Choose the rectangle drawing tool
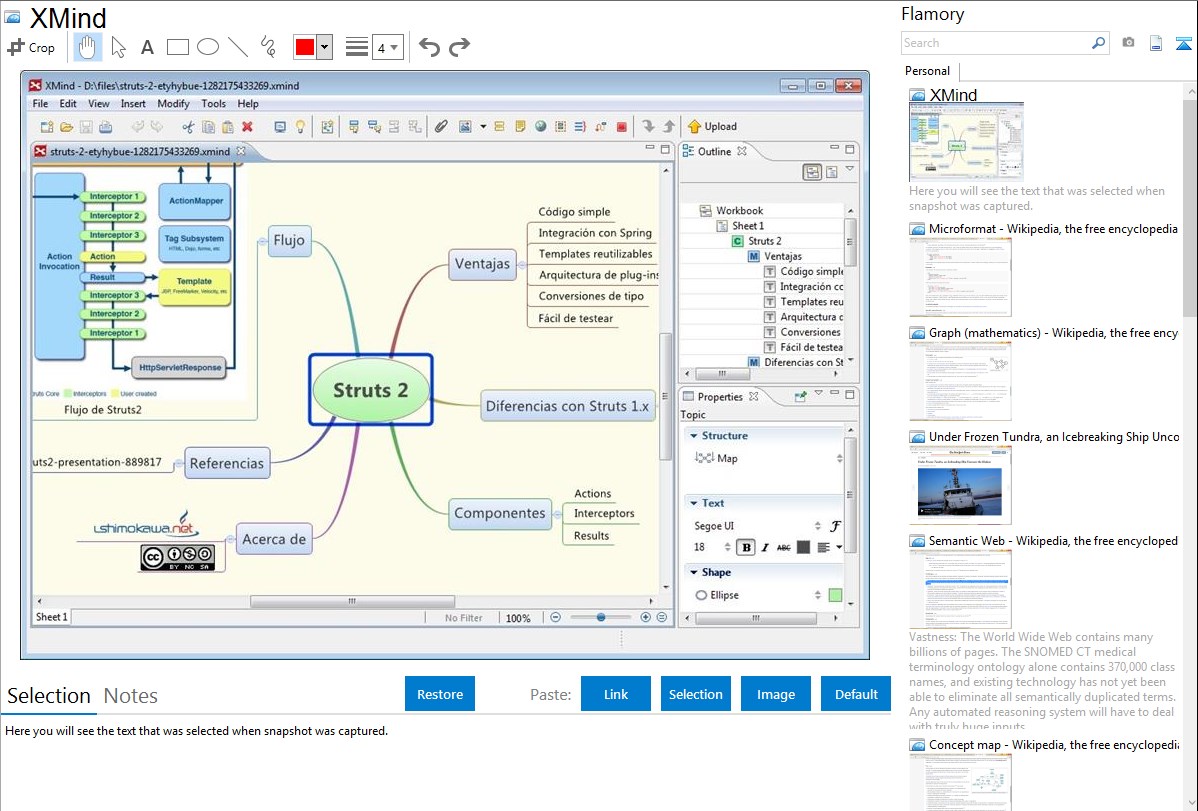The width and height of the screenshot is (1198, 811). point(177,47)
